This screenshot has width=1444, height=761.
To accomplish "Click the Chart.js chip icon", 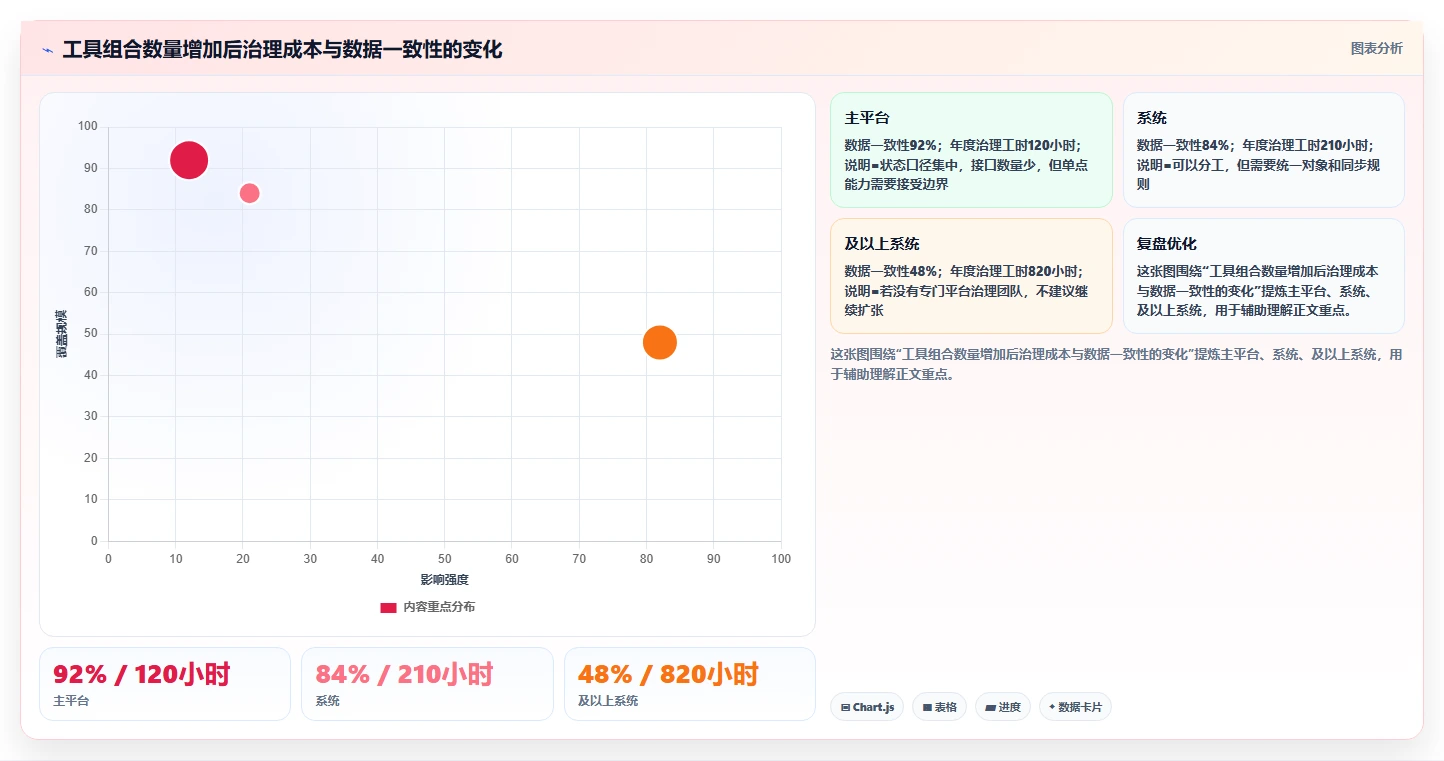I will pos(845,707).
